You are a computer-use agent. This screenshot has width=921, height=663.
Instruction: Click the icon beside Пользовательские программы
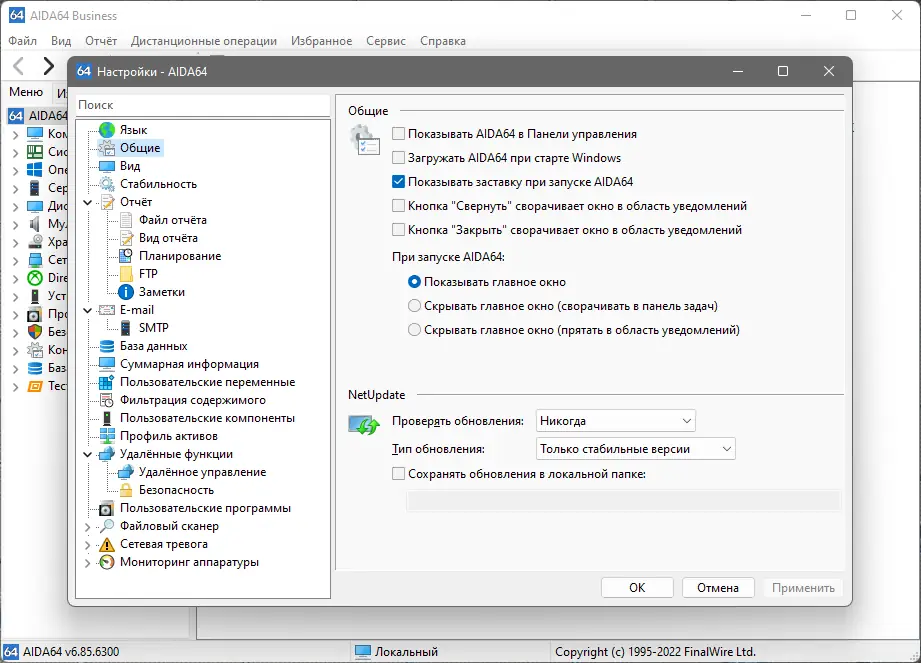[107, 509]
